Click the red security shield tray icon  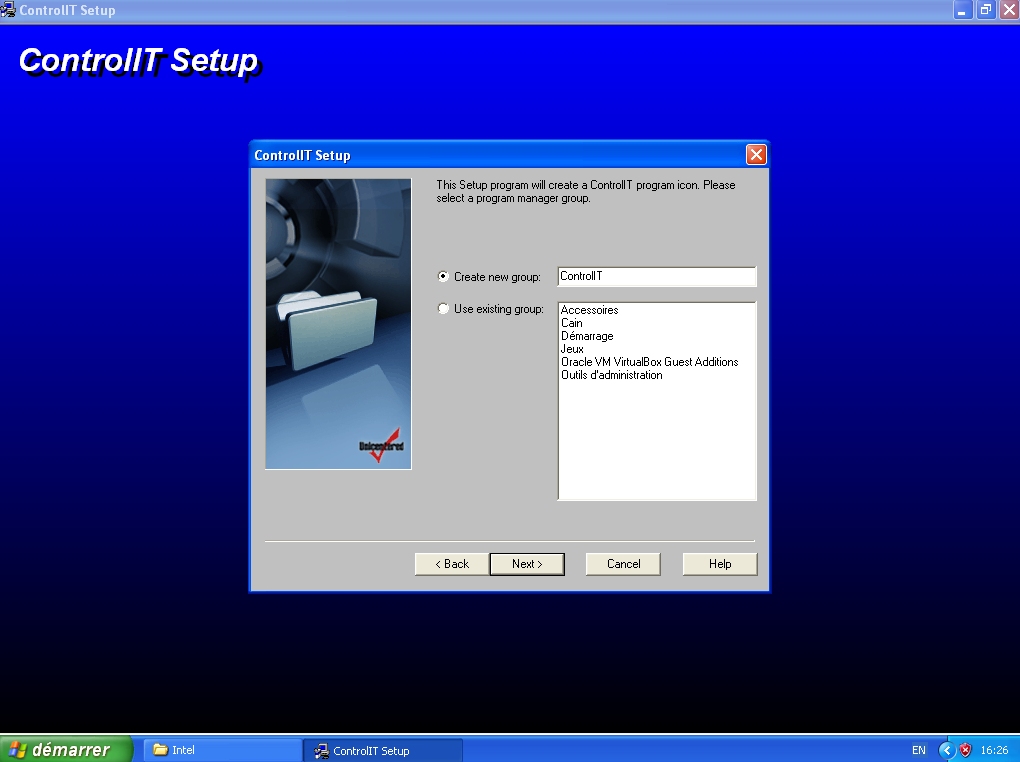click(x=966, y=750)
